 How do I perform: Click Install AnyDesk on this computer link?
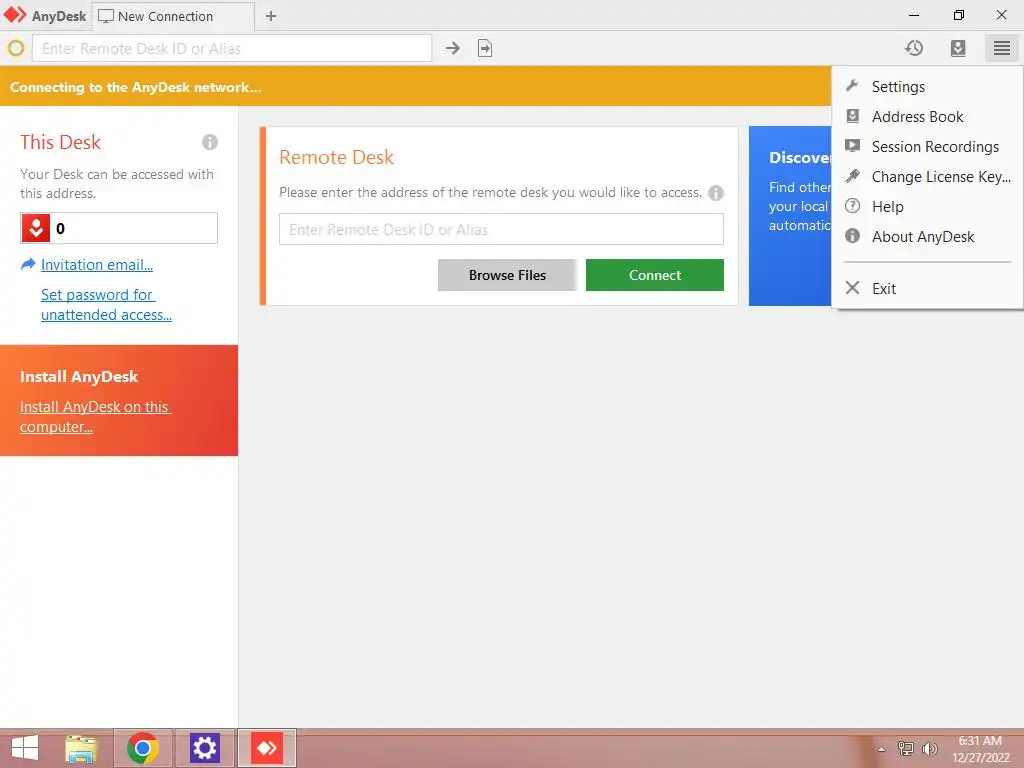[x=95, y=417]
